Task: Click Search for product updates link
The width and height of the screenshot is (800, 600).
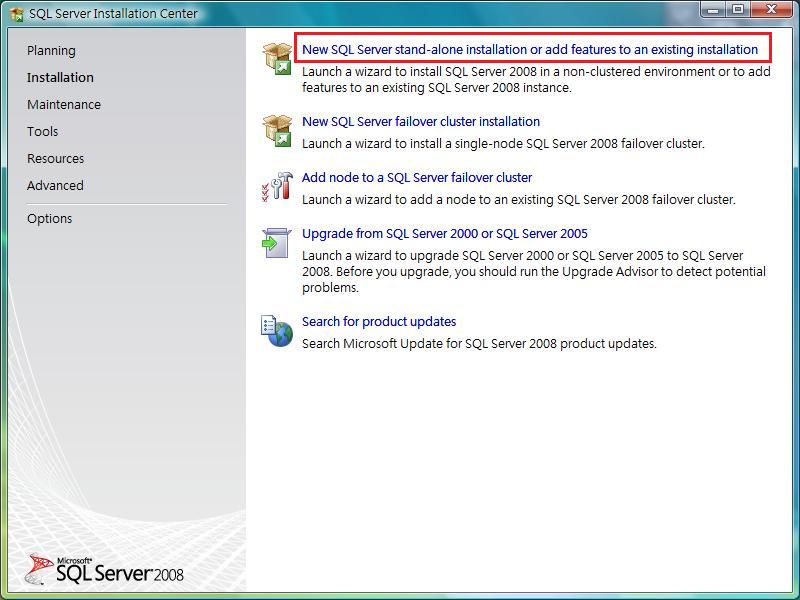Action: pyautogui.click(x=379, y=322)
